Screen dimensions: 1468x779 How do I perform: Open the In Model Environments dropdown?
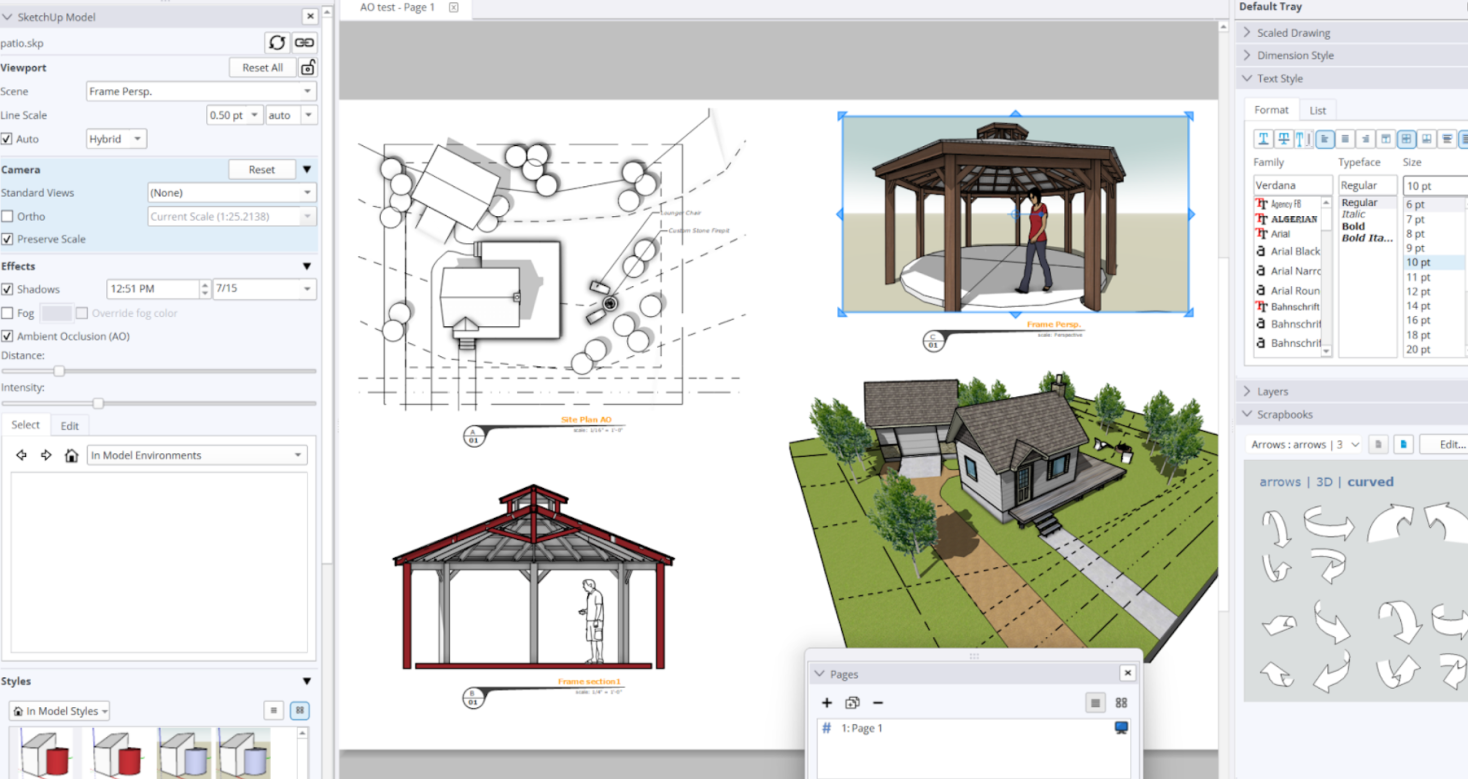point(197,455)
